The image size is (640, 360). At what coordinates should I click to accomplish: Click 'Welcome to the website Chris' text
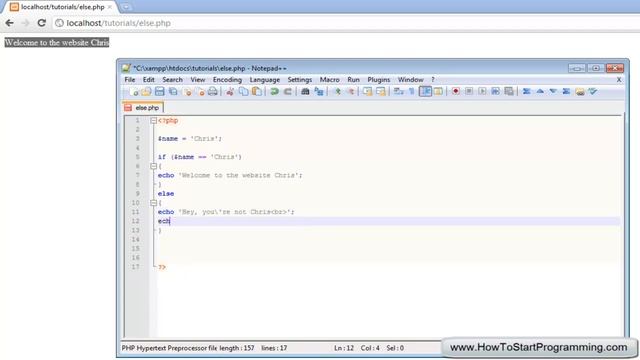click(57, 42)
